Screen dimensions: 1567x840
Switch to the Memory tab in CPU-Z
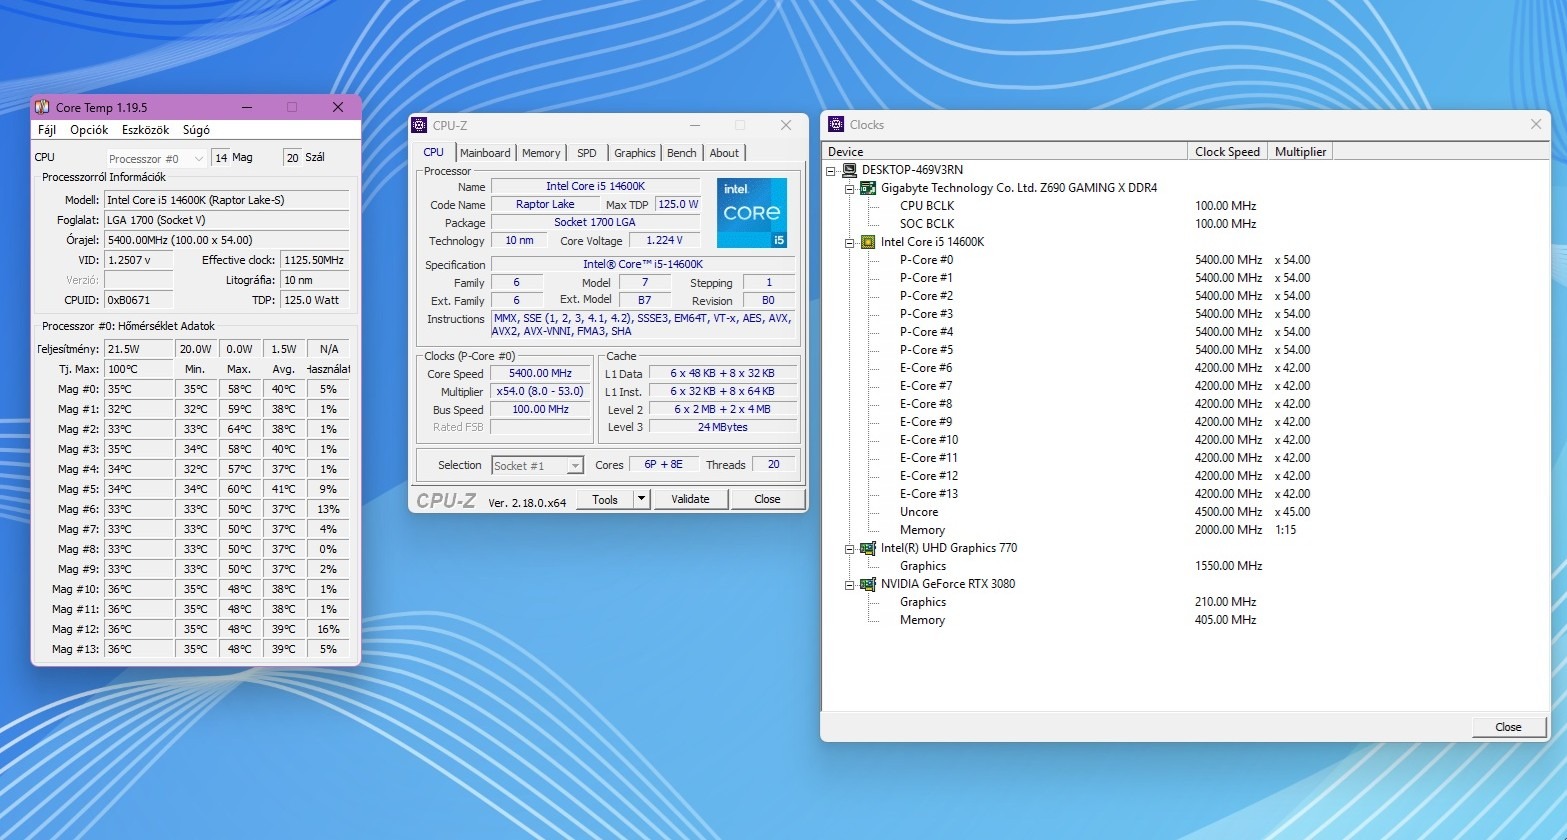[541, 153]
